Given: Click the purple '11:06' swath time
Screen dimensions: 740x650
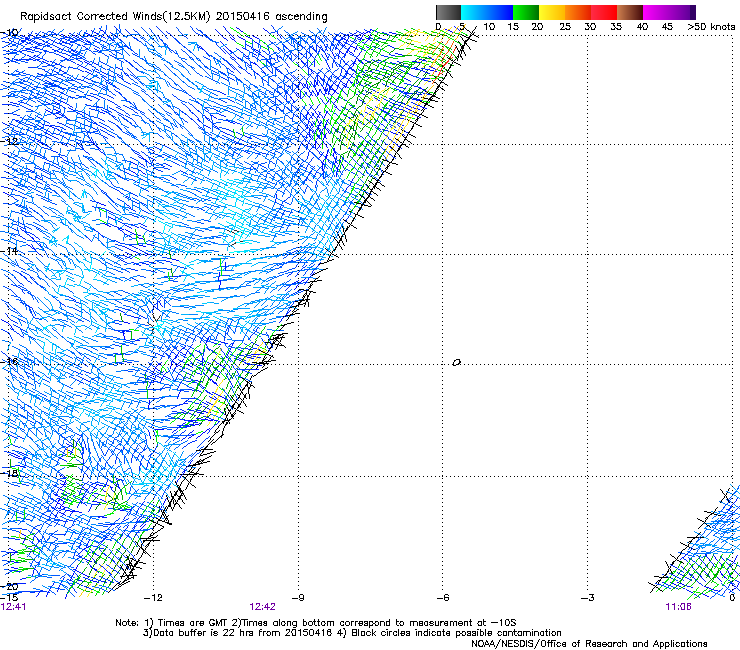Looking at the screenshot, I should point(678,607).
